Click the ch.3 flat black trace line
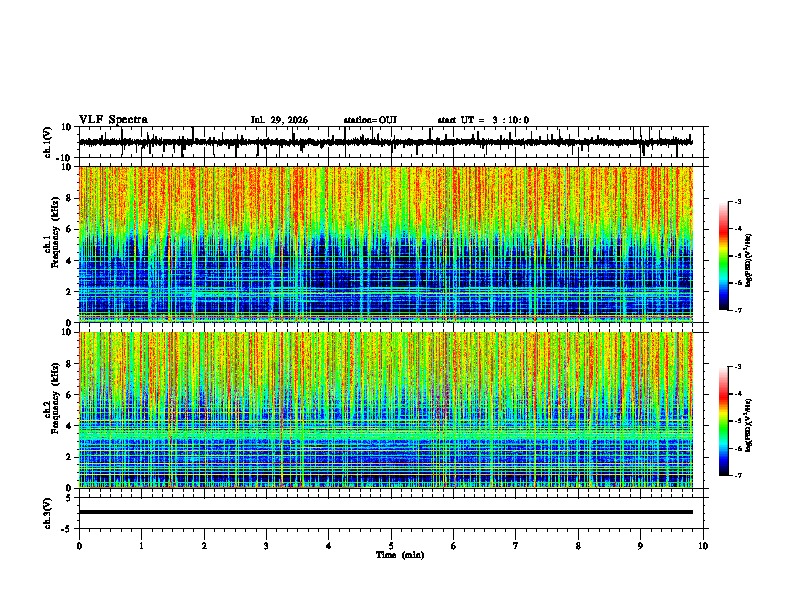 386,512
